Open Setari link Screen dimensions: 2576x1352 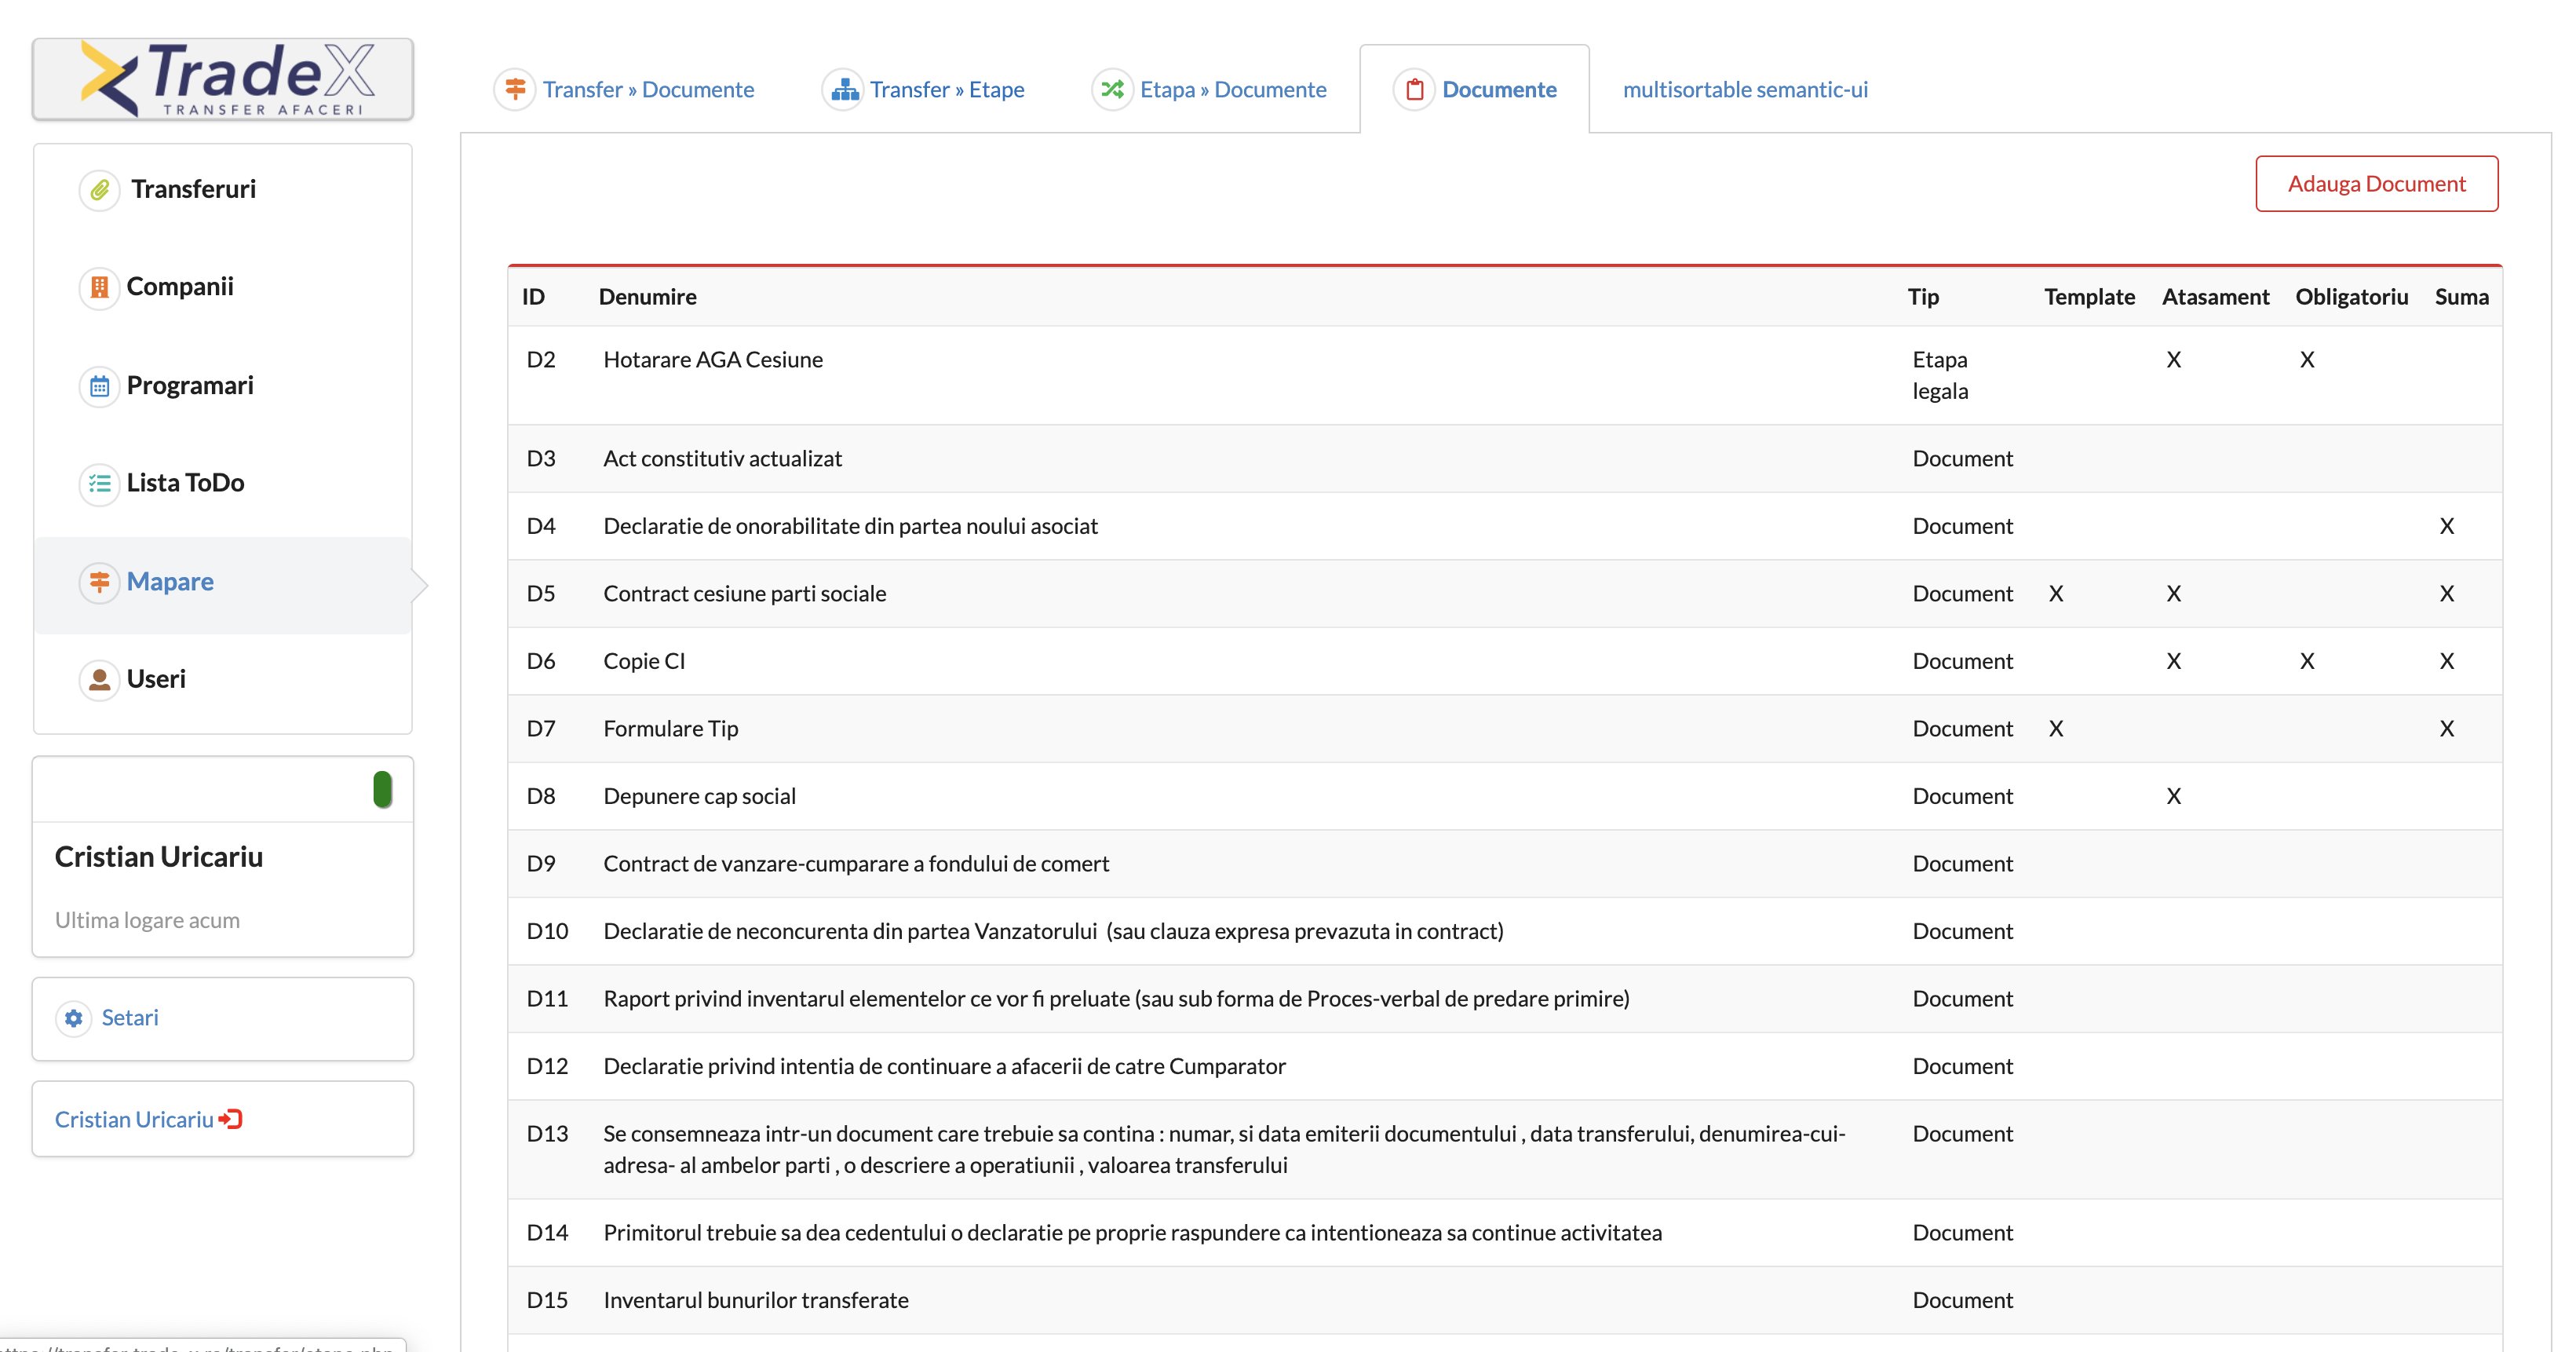point(129,1018)
